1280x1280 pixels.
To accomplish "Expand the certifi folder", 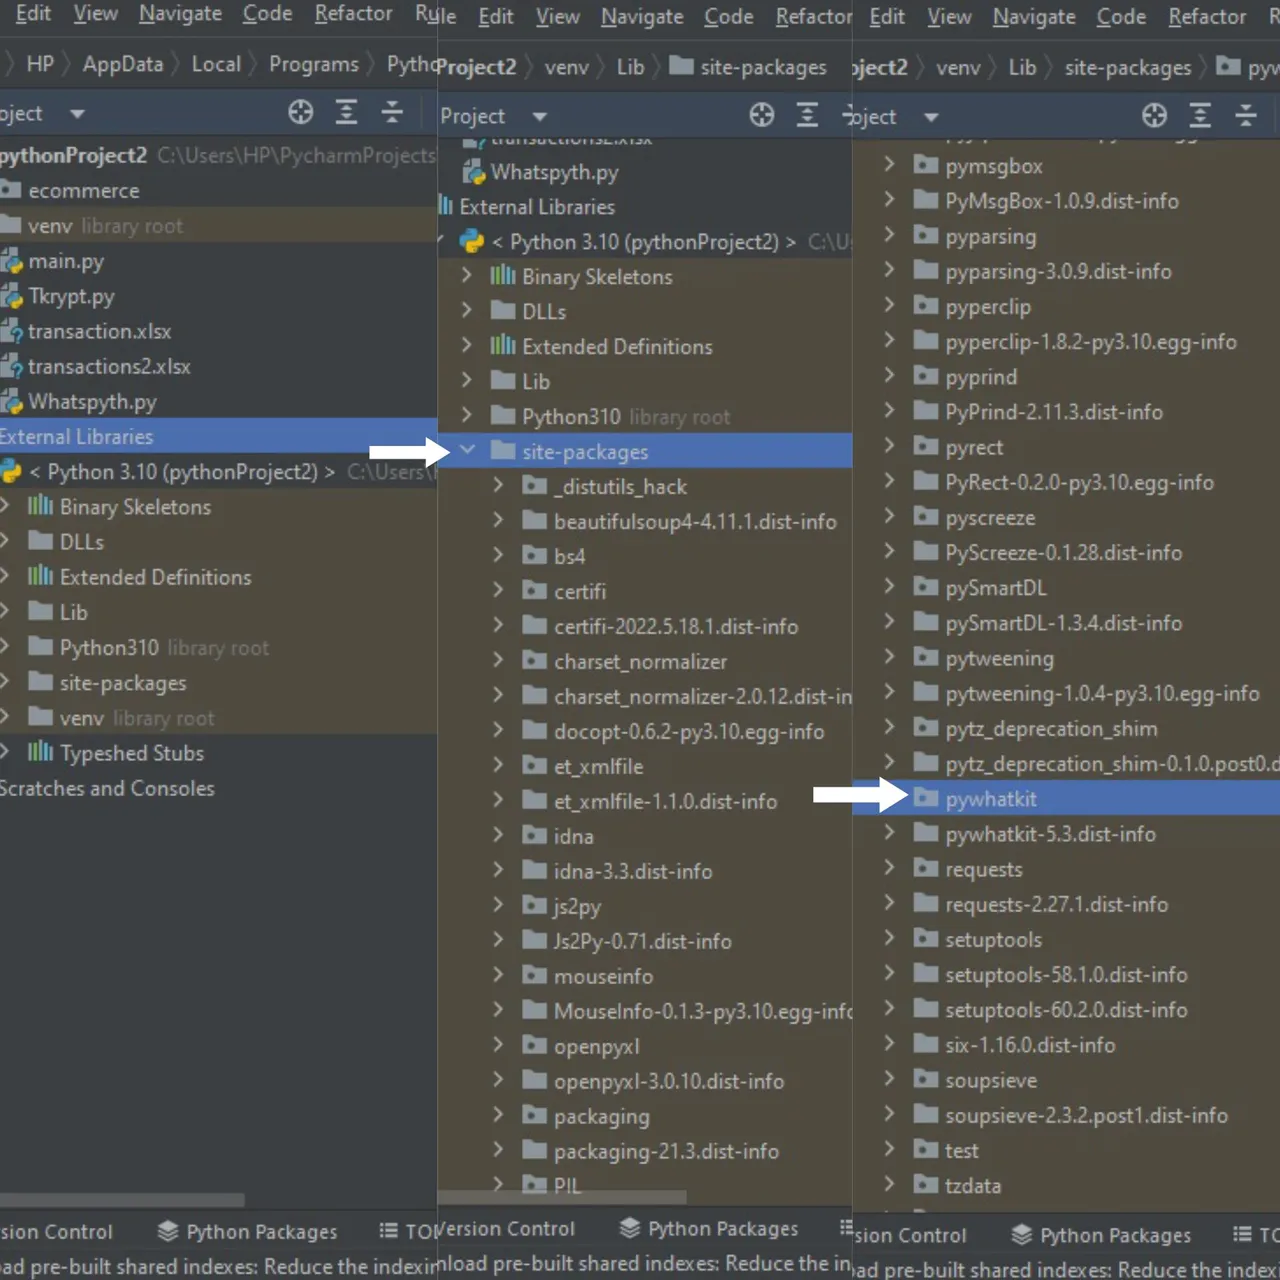I will click(498, 590).
